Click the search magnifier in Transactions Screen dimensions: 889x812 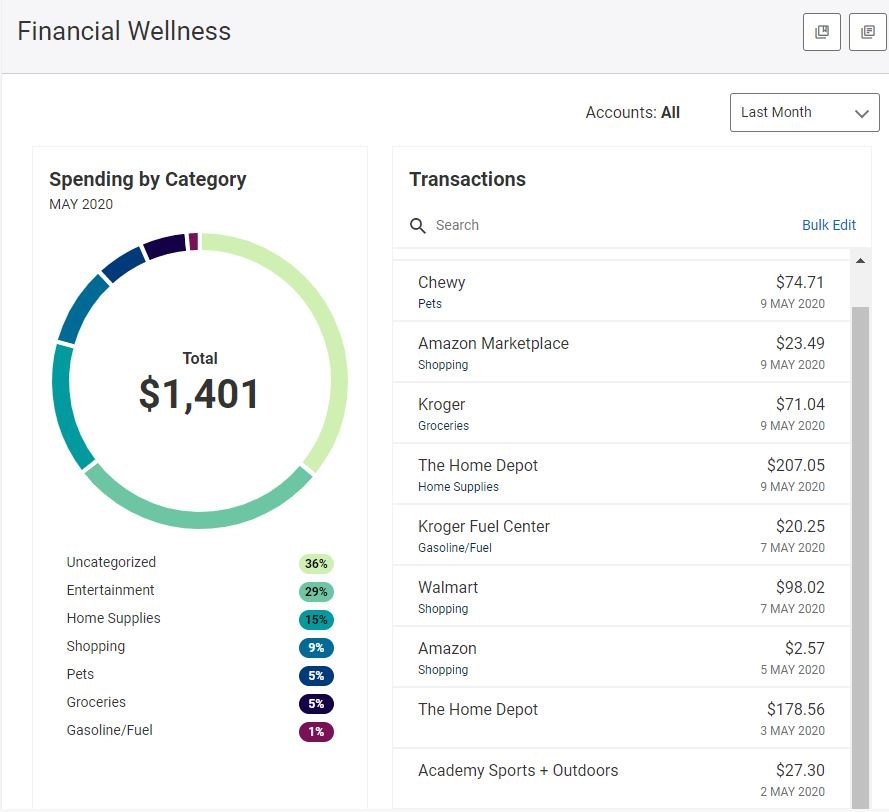click(x=417, y=225)
